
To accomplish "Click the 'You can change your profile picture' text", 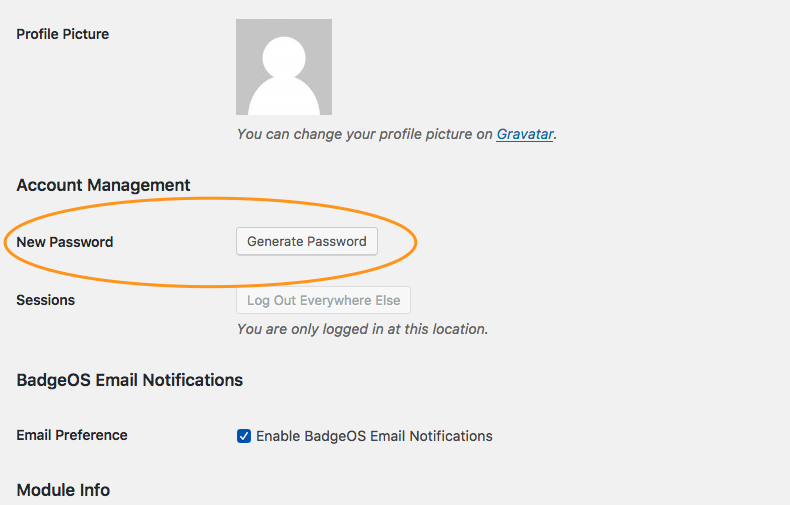I will 364,134.
